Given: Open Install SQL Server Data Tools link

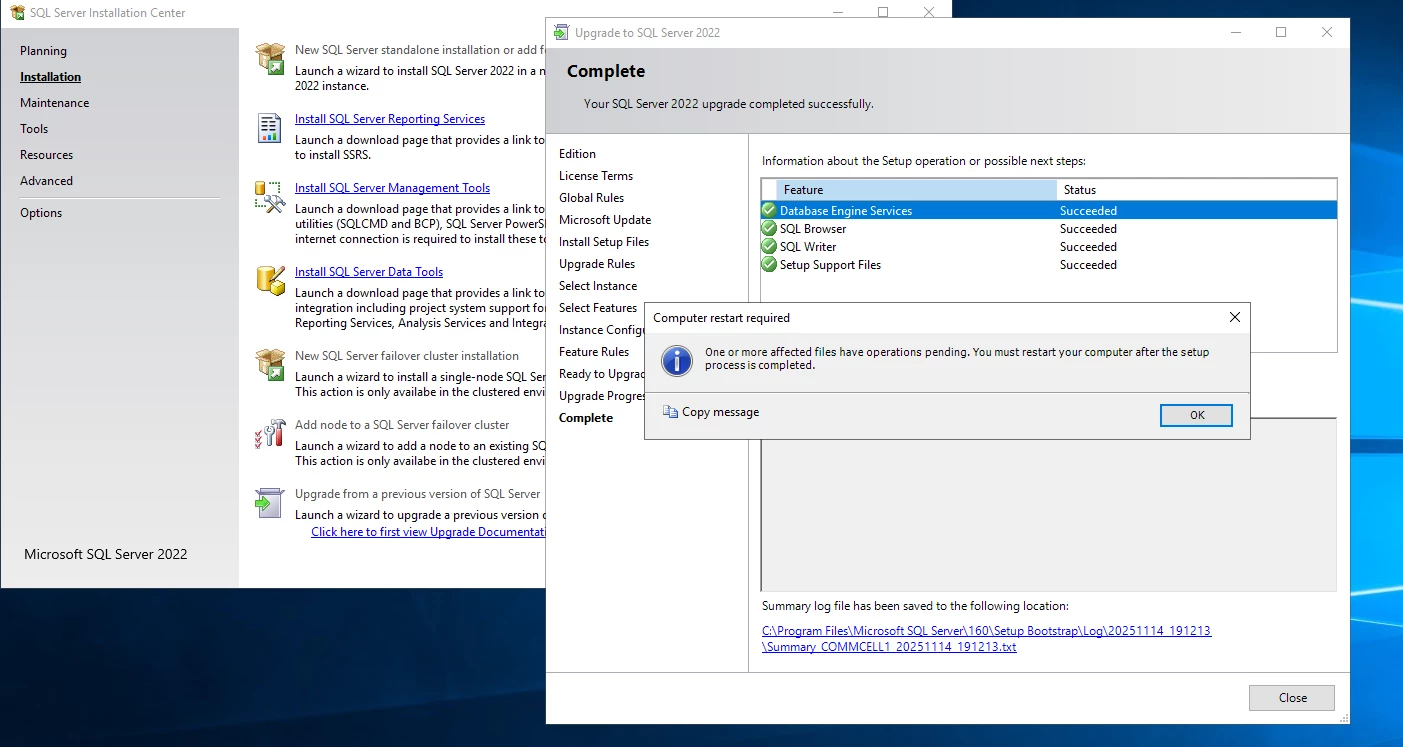Looking at the screenshot, I should (368, 272).
